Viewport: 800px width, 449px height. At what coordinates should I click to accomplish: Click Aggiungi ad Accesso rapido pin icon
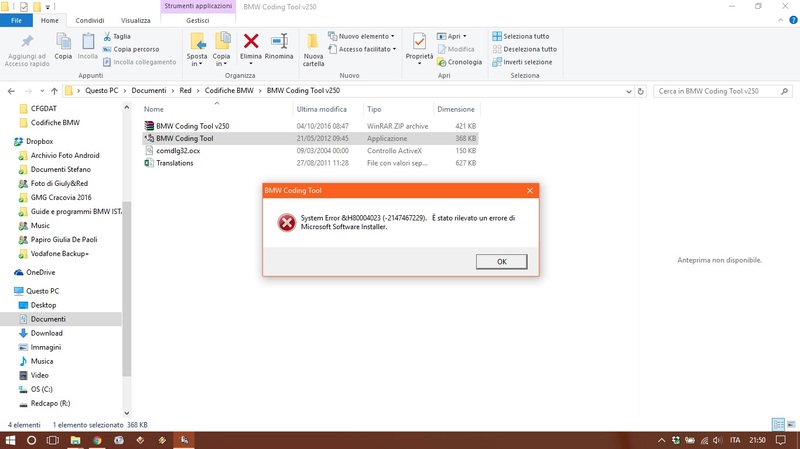[27, 42]
